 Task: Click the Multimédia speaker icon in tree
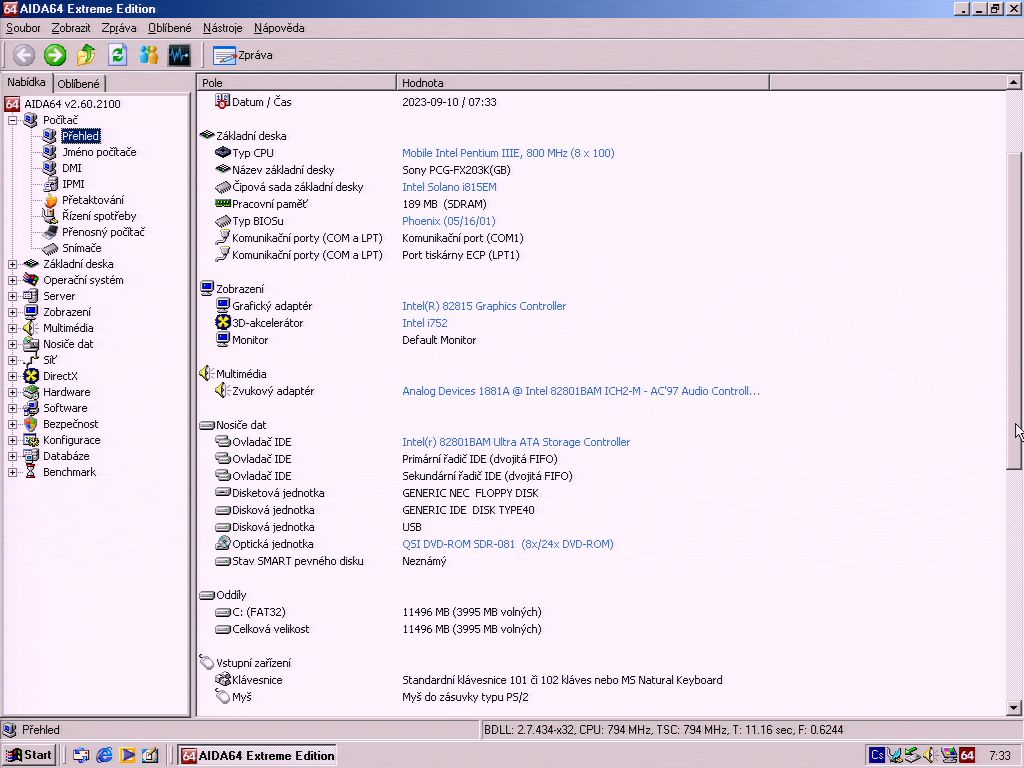coord(31,328)
